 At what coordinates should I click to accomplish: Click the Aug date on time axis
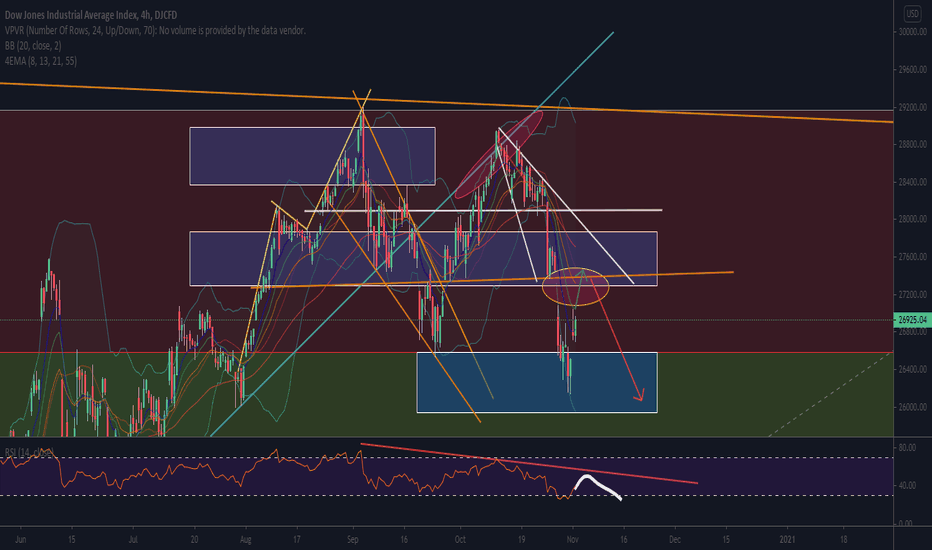click(245, 540)
